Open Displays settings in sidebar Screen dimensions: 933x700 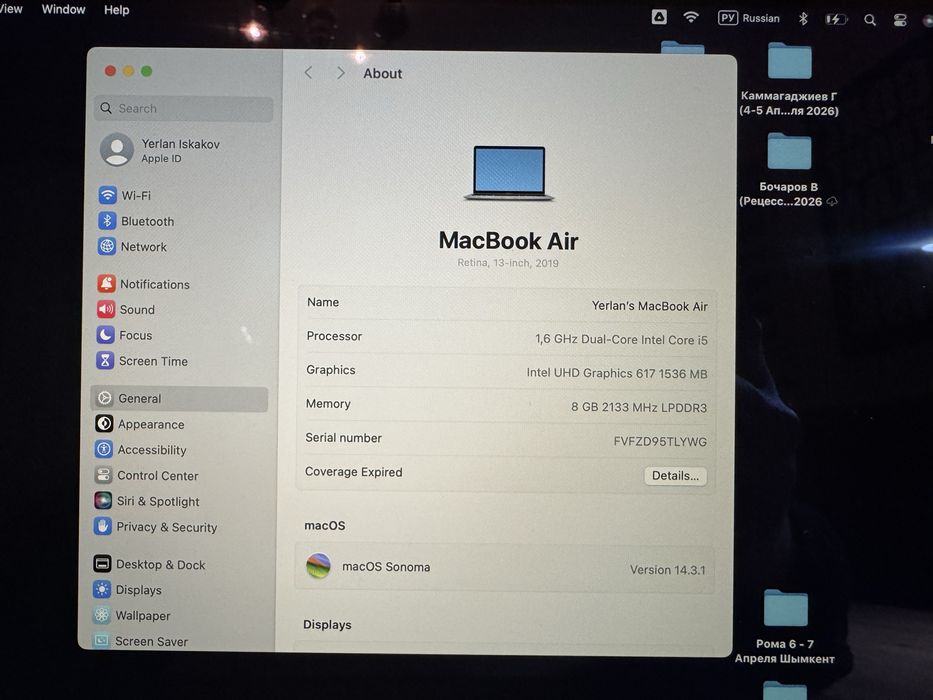[x=127, y=590]
